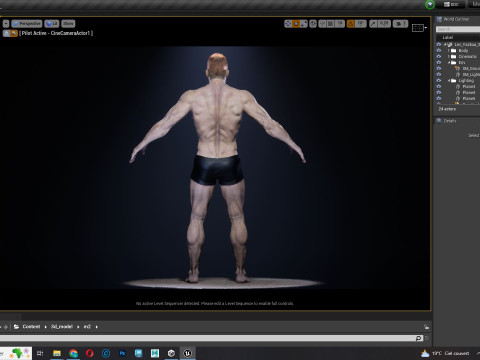Open Task View on the taskbar
Viewport: 480px width, 360px height.
[40, 353]
